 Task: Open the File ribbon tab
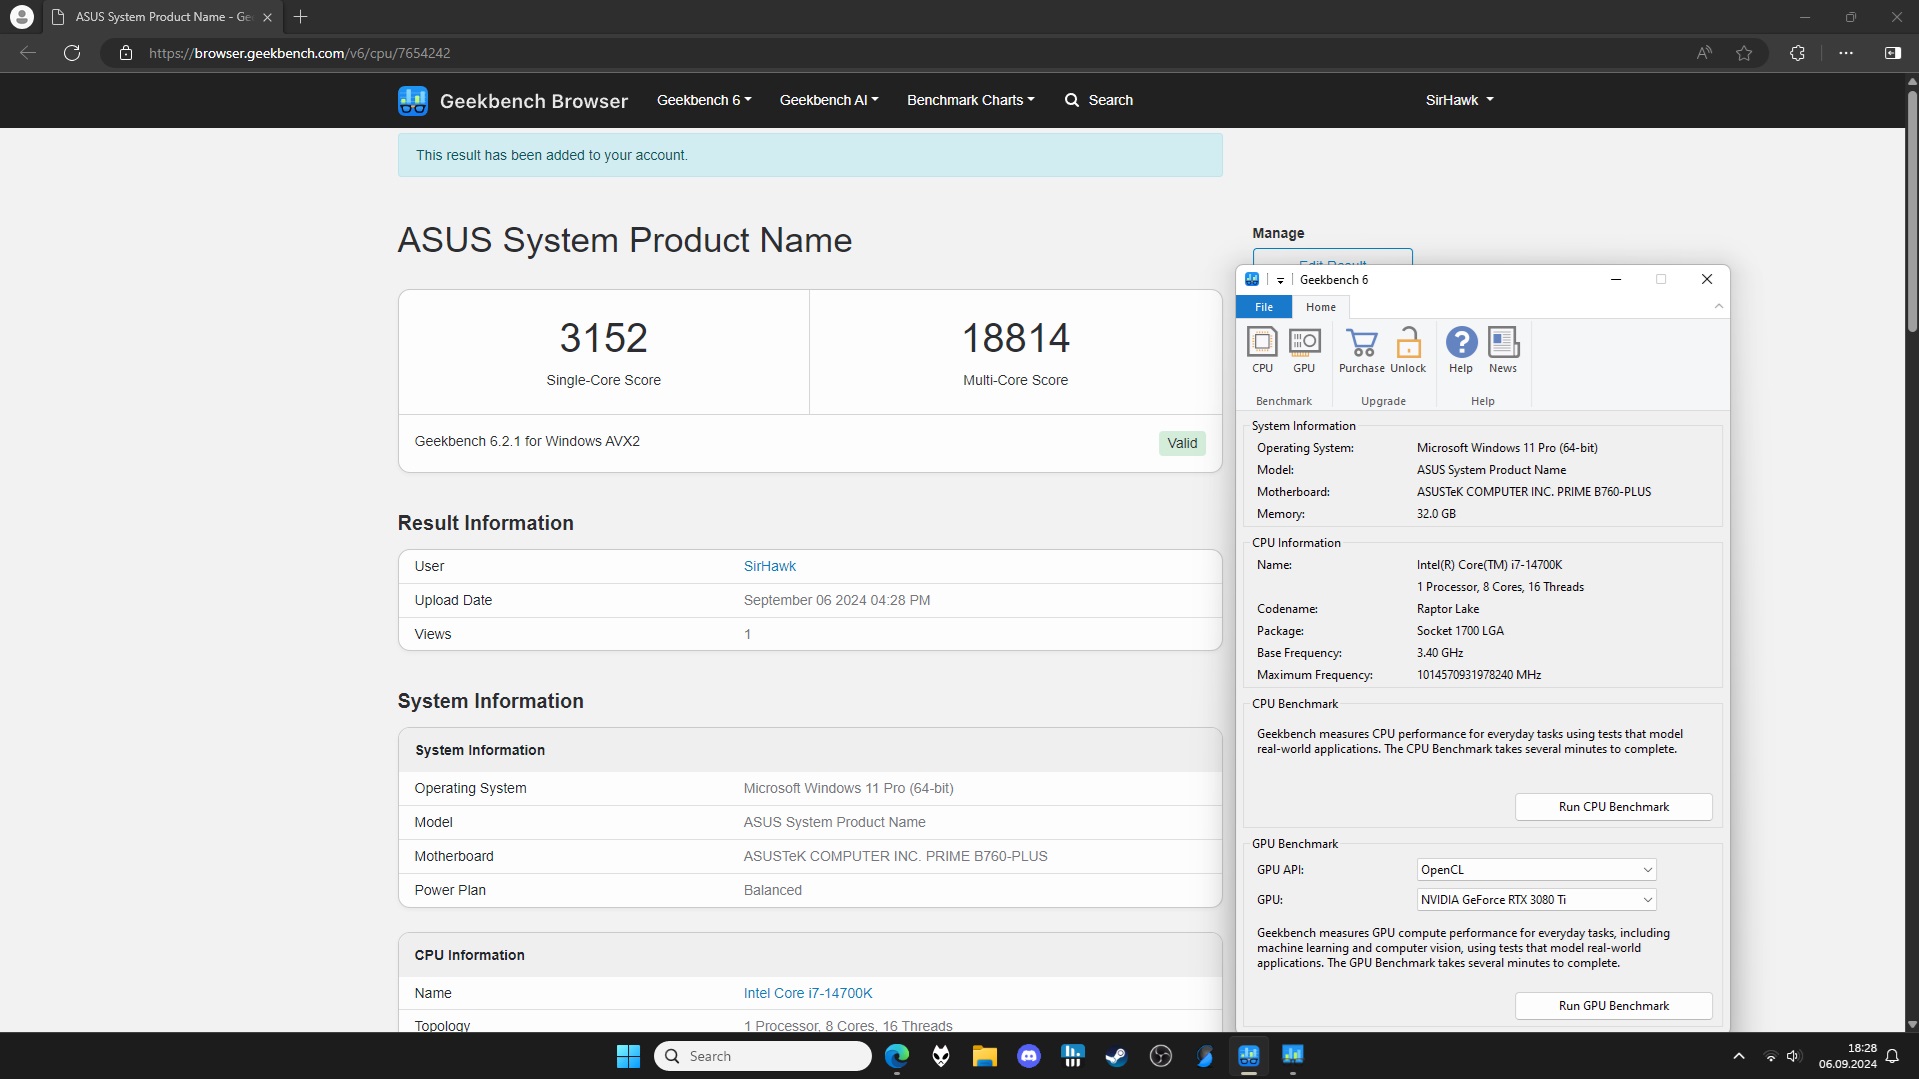(1264, 307)
